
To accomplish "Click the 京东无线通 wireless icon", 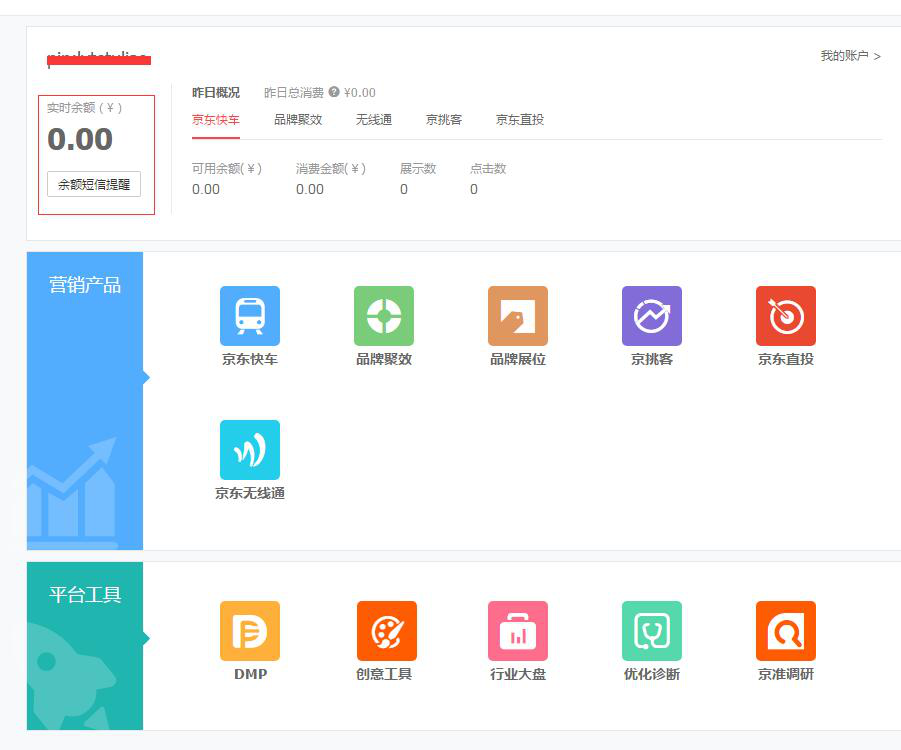I will coord(250,450).
